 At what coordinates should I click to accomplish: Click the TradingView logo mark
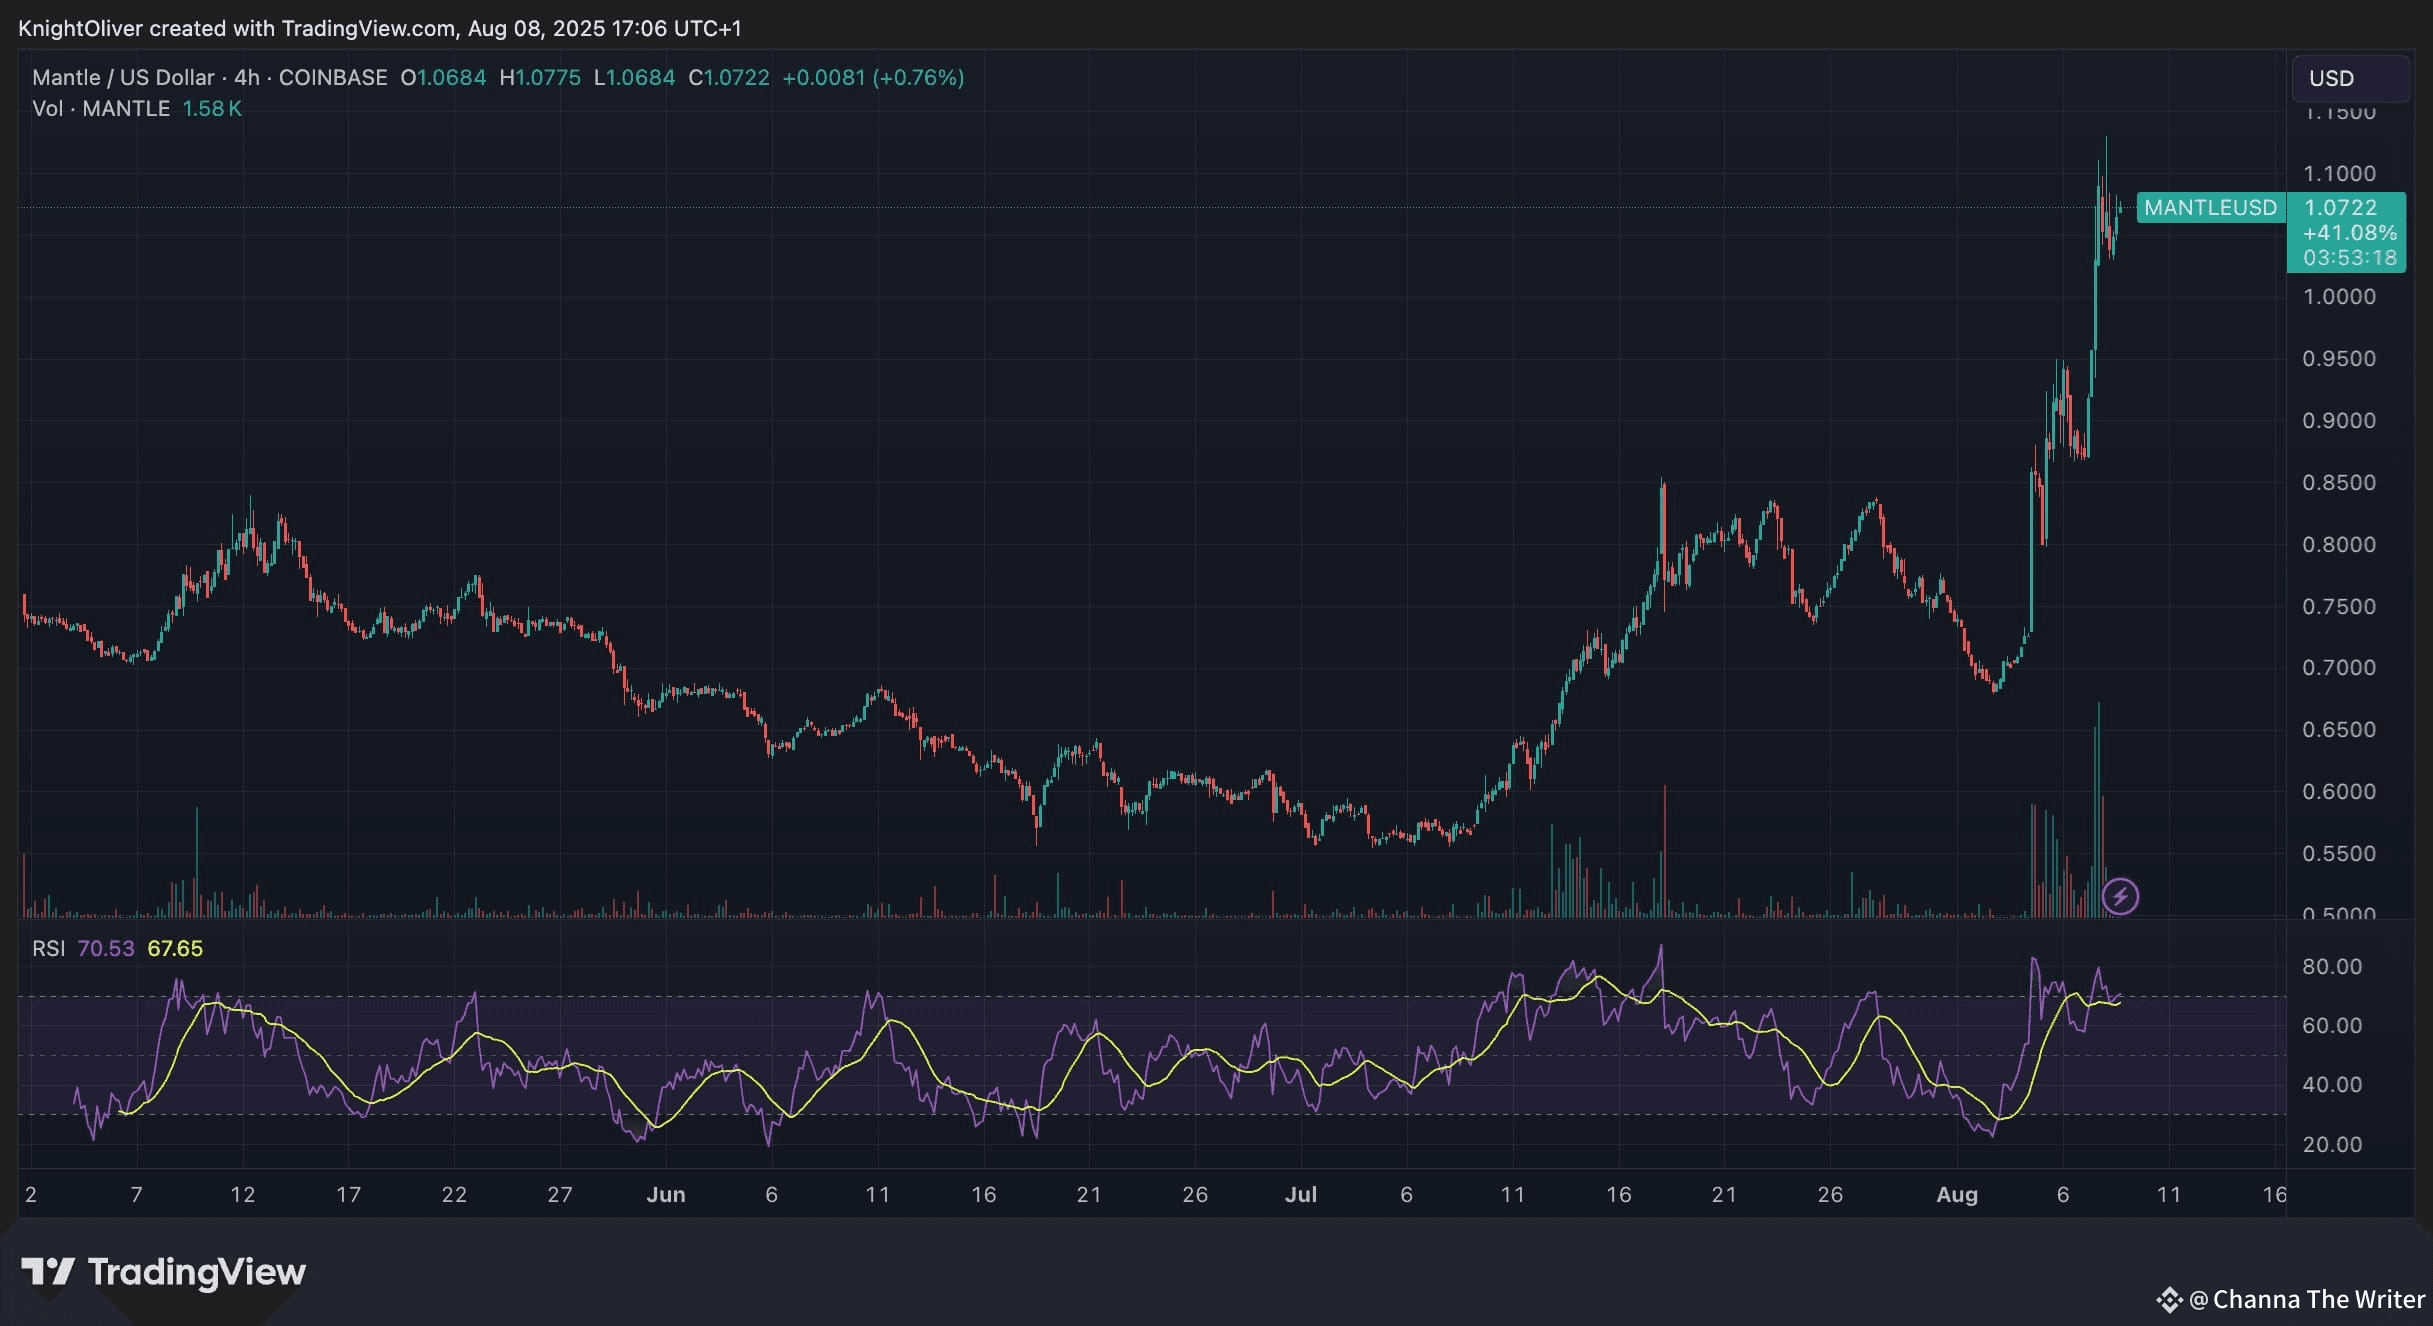click(48, 1272)
